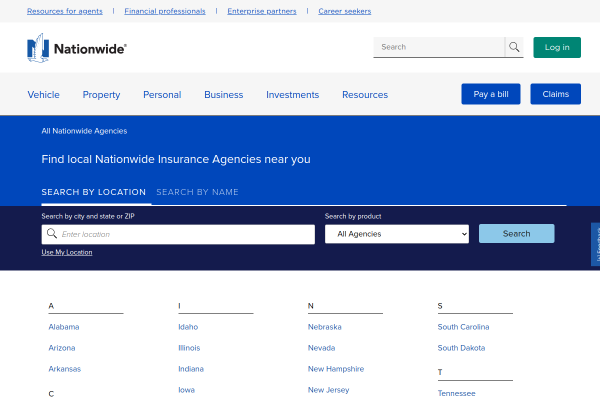Image resolution: width=600 pixels, height=400 pixels.
Task: Select the Search by Location tab
Action: (93, 192)
